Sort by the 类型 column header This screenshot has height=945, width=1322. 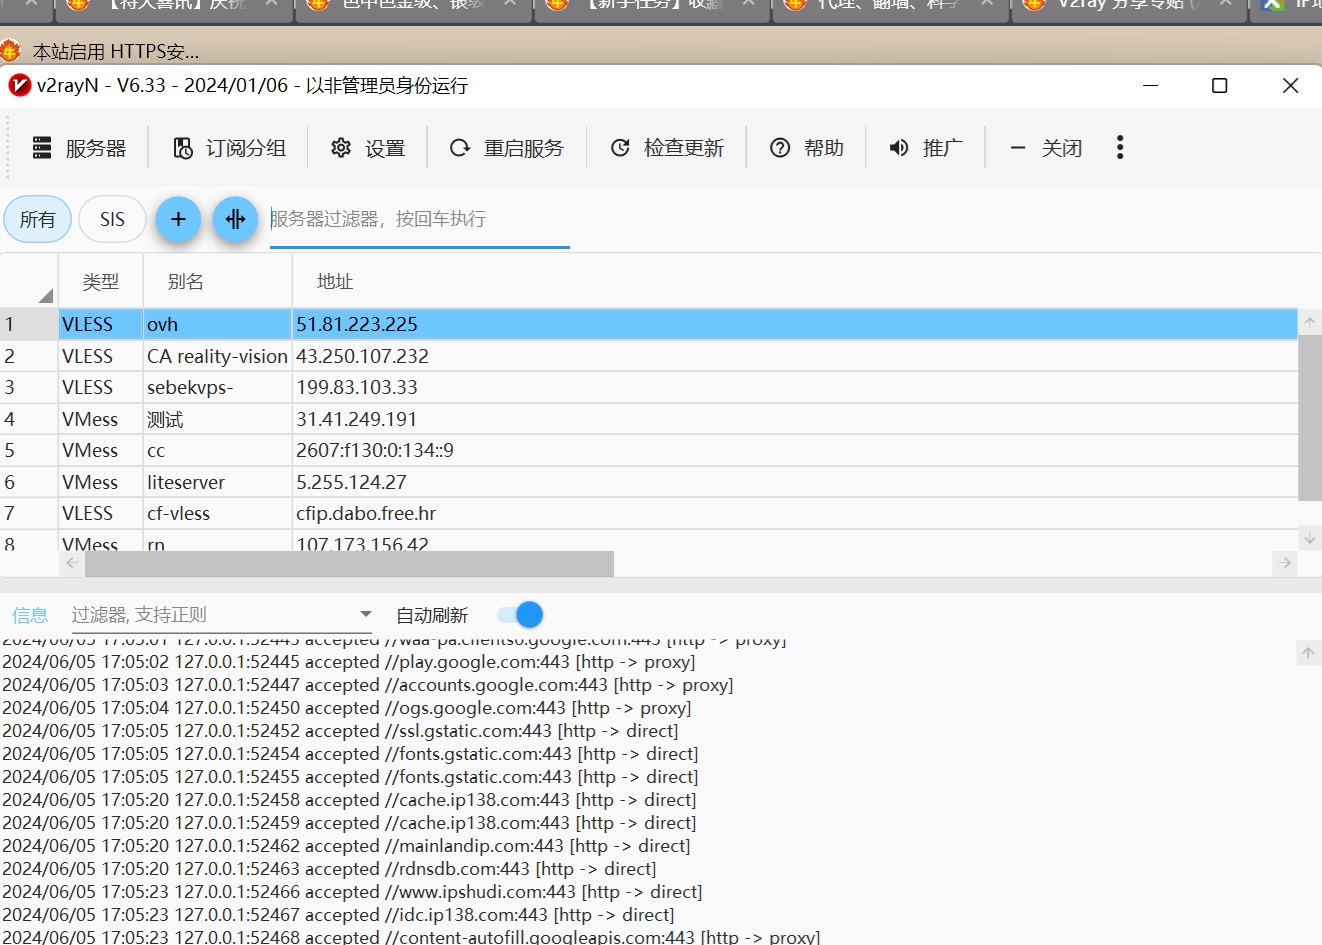101,282
